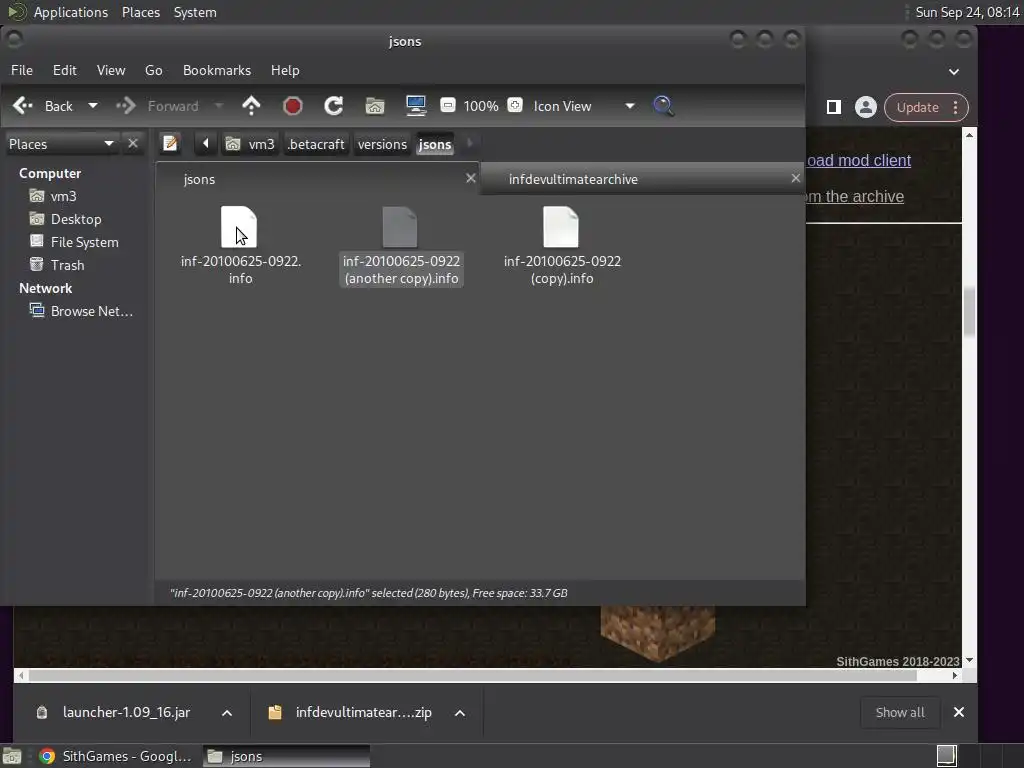Expand options for infdevultimatear zip download
The height and width of the screenshot is (768, 1024).
460,712
